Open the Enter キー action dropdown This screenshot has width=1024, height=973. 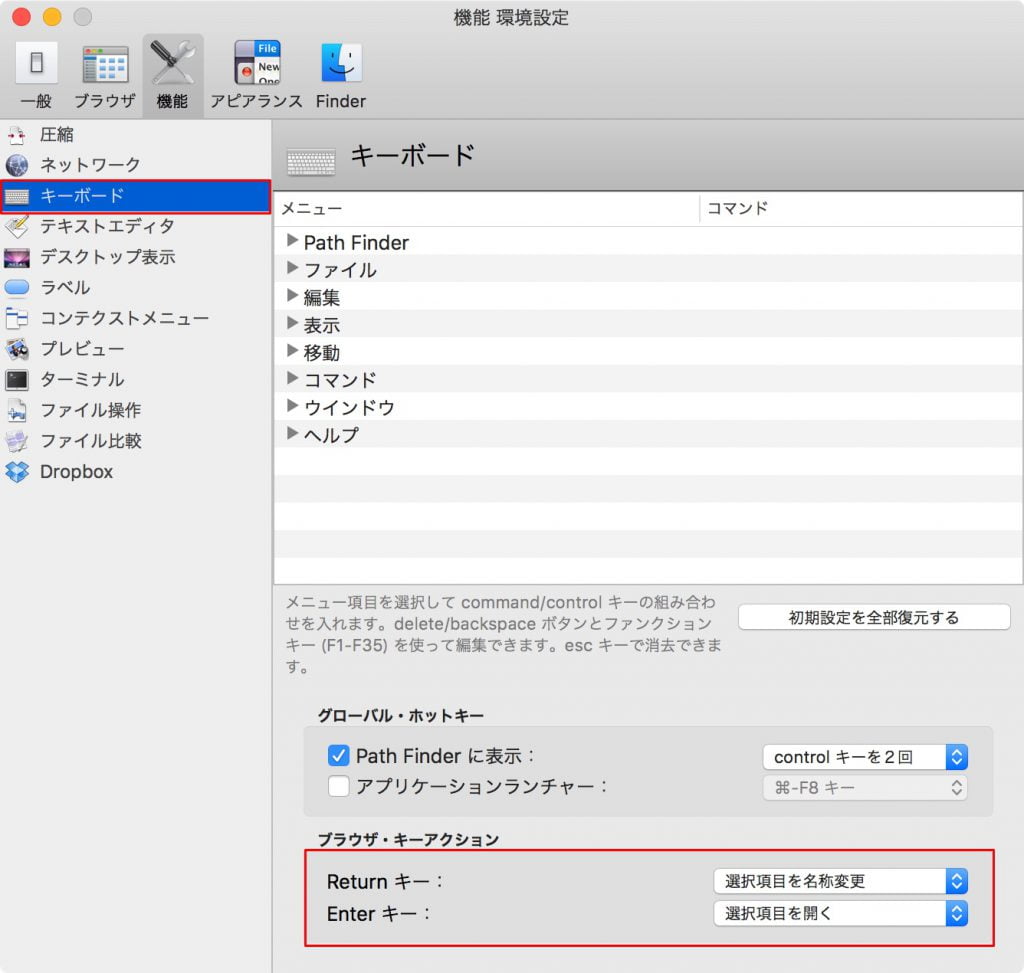click(840, 913)
